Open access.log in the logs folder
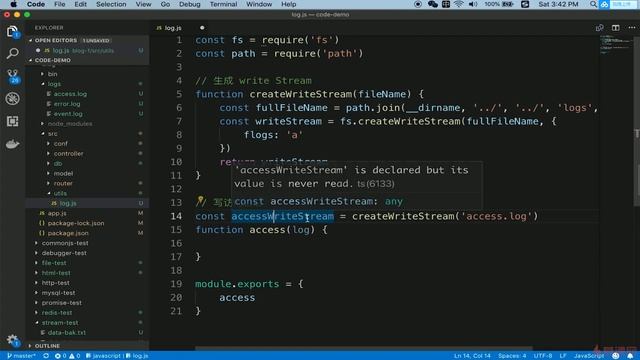Viewport: 640px width, 360px height. [x=70, y=94]
